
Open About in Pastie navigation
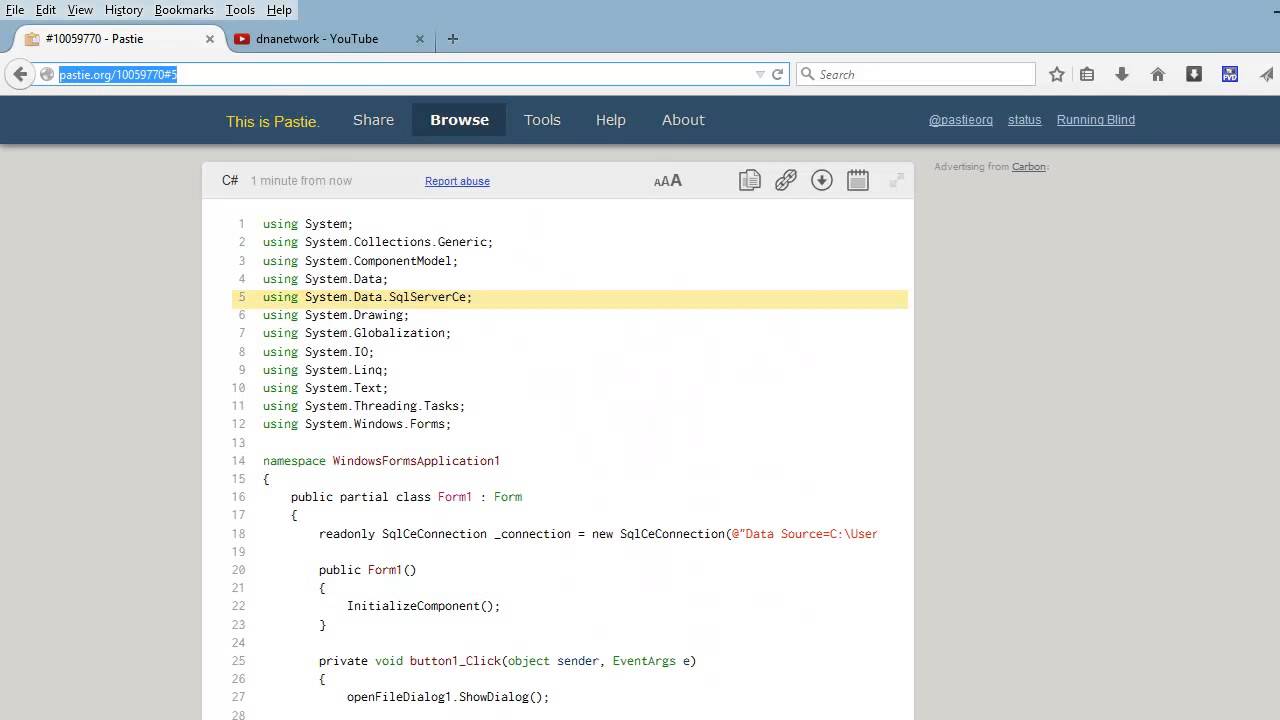click(x=683, y=120)
